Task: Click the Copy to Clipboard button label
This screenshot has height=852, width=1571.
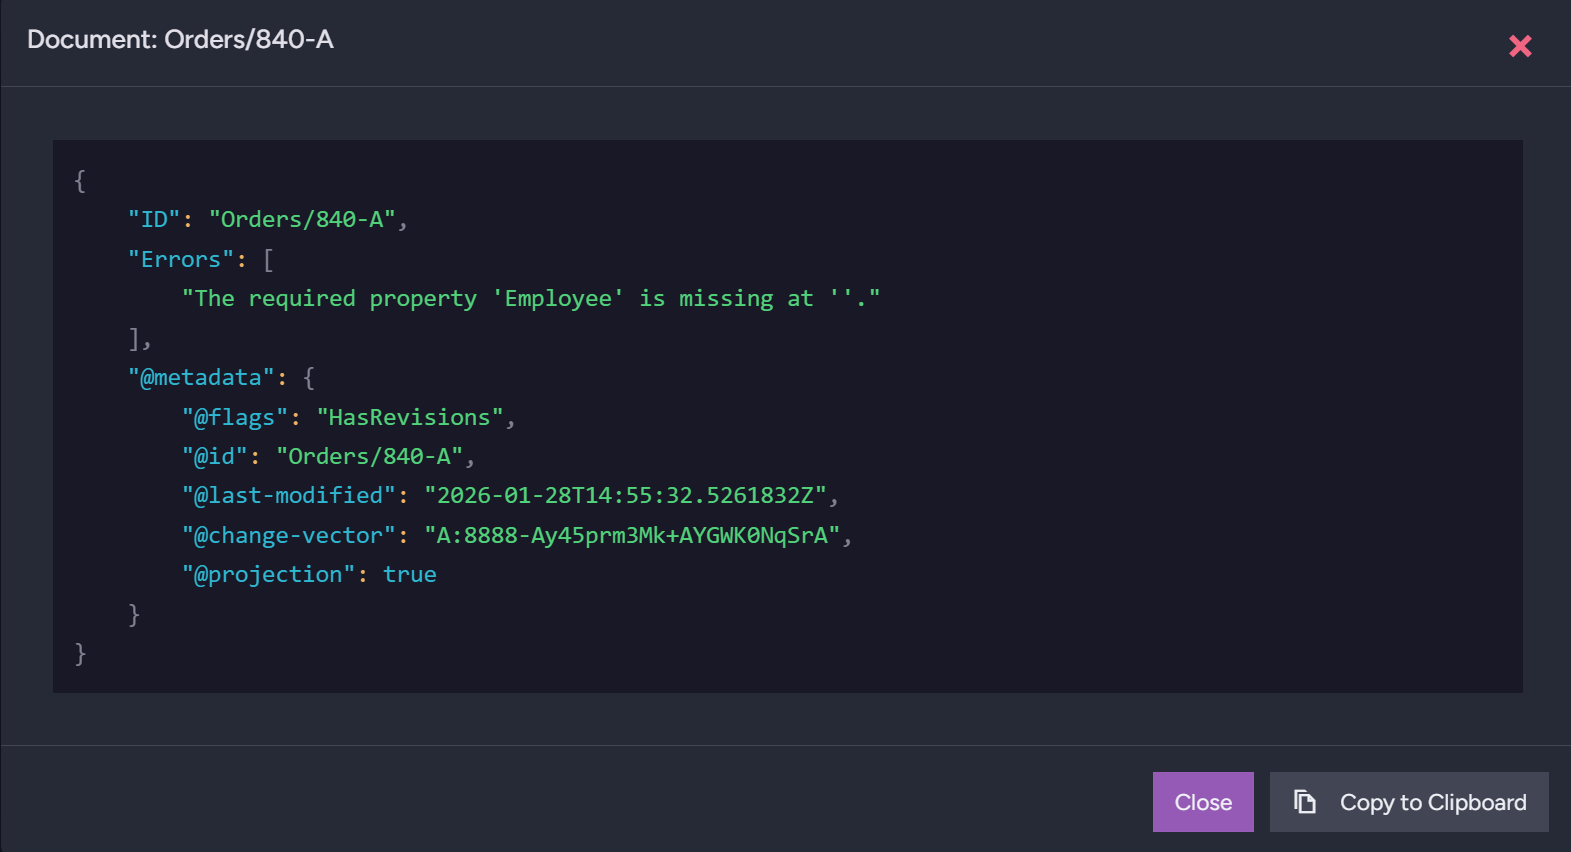Action: point(1432,803)
